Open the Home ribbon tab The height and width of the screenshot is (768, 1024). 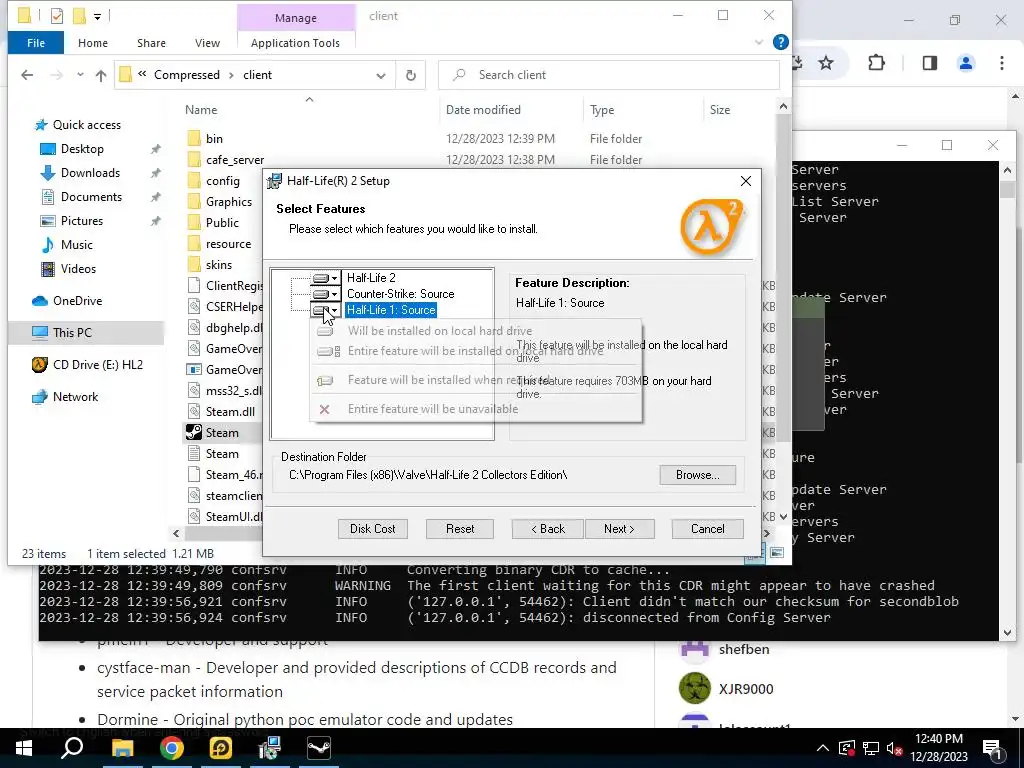(x=93, y=43)
